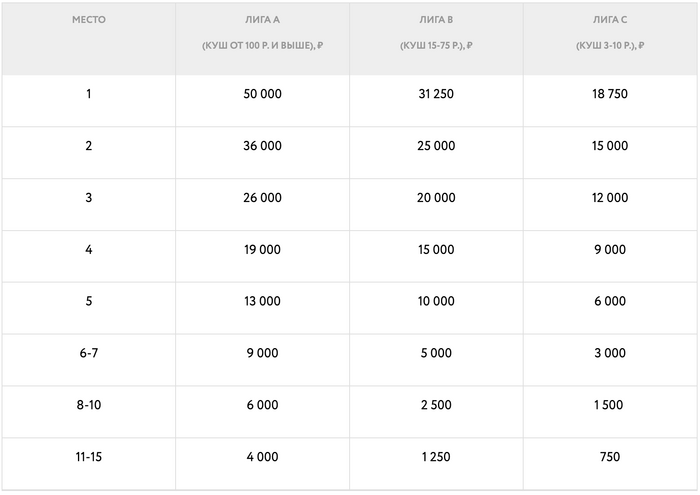This screenshot has width=700, height=495.
Task: Click the МЕСТО column header
Action: (x=89, y=20)
